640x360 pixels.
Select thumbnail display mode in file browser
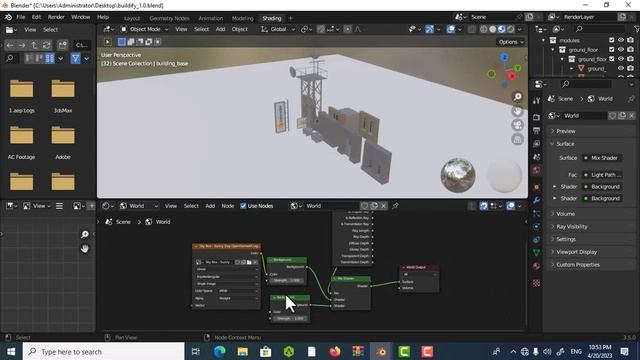pyautogui.click(x=50, y=58)
